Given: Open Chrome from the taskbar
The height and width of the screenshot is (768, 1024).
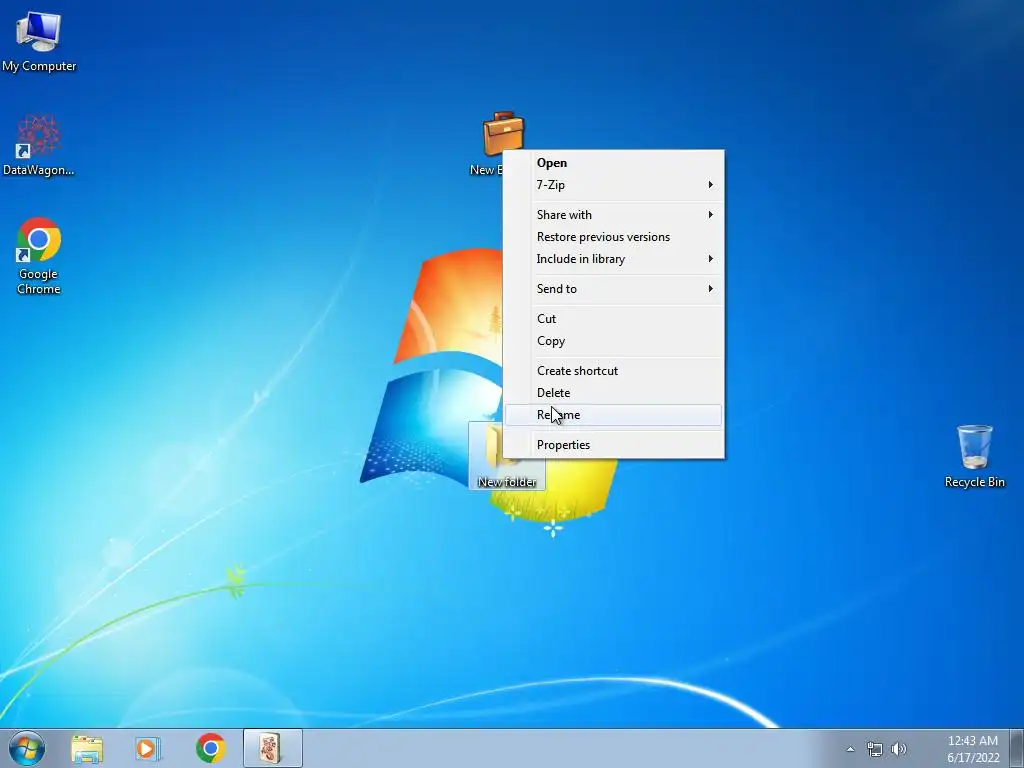Looking at the screenshot, I should click(210, 748).
